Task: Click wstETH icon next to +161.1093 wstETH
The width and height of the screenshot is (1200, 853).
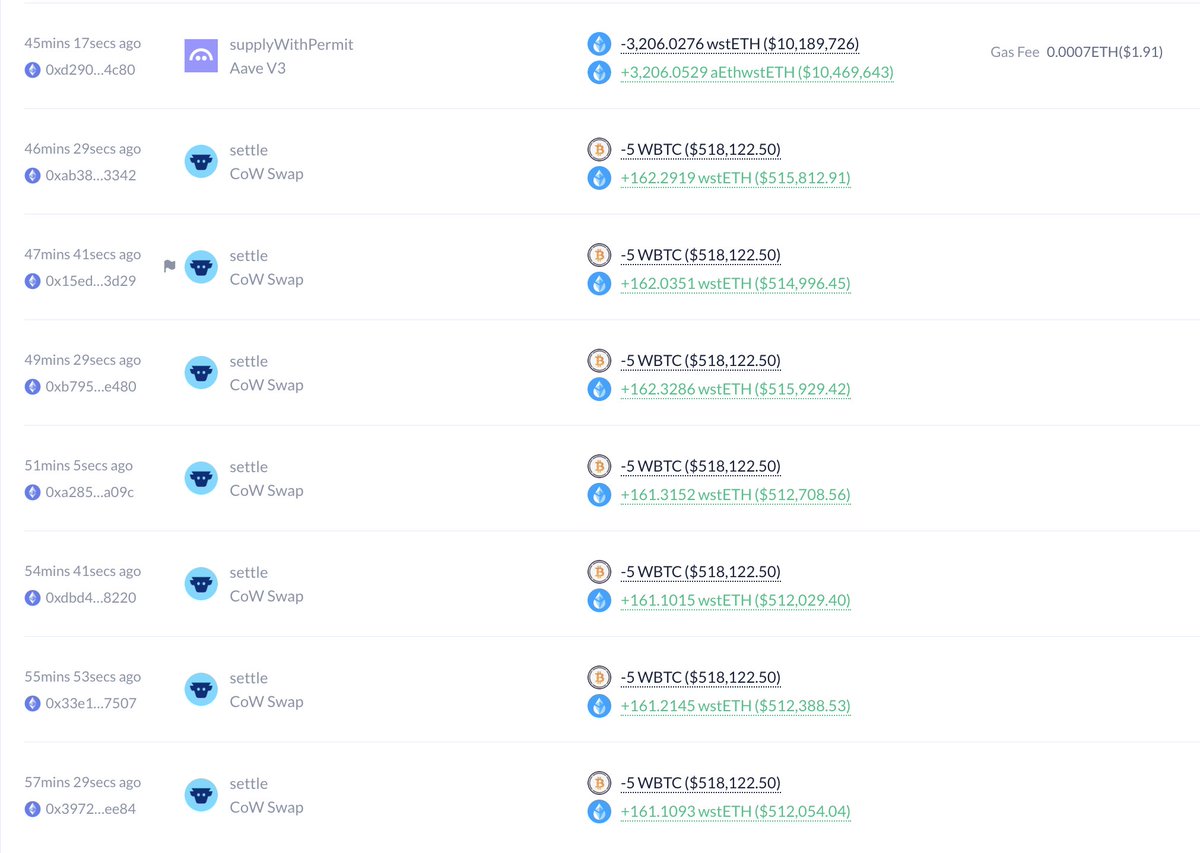Action: pos(599,811)
